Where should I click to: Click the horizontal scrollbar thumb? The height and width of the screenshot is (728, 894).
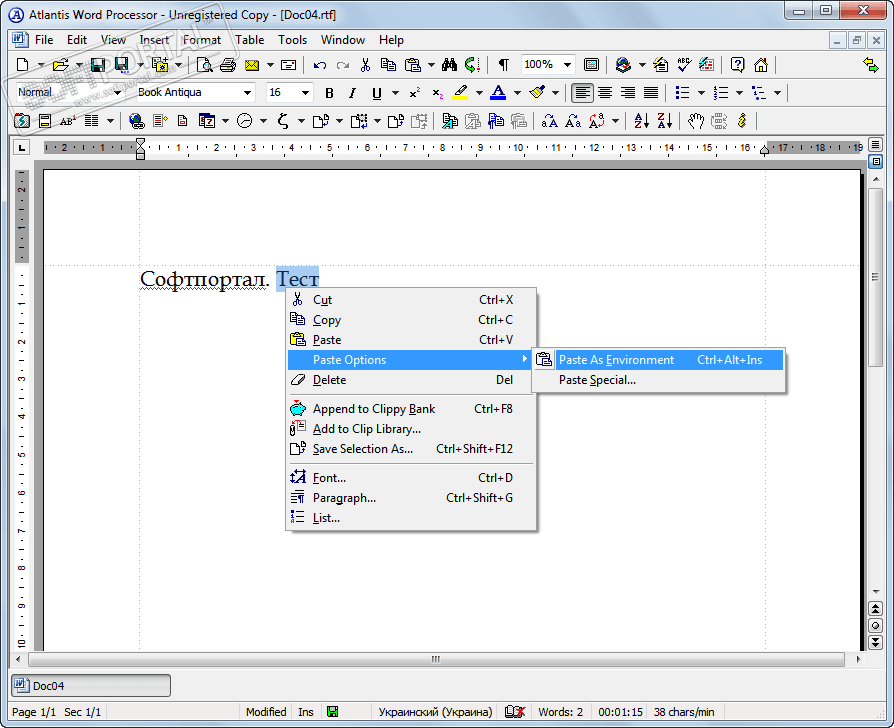coord(436,659)
